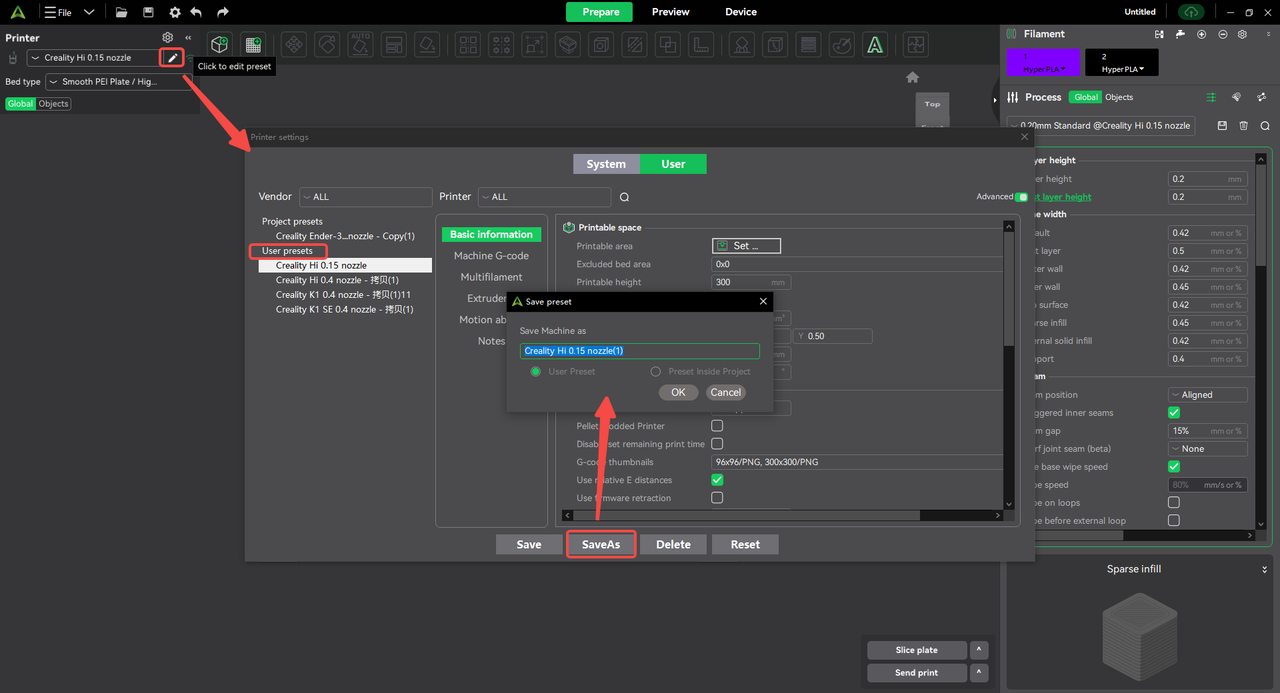Open the Machine G-code section
Screen dimensions: 1280x693
[x=491, y=256]
